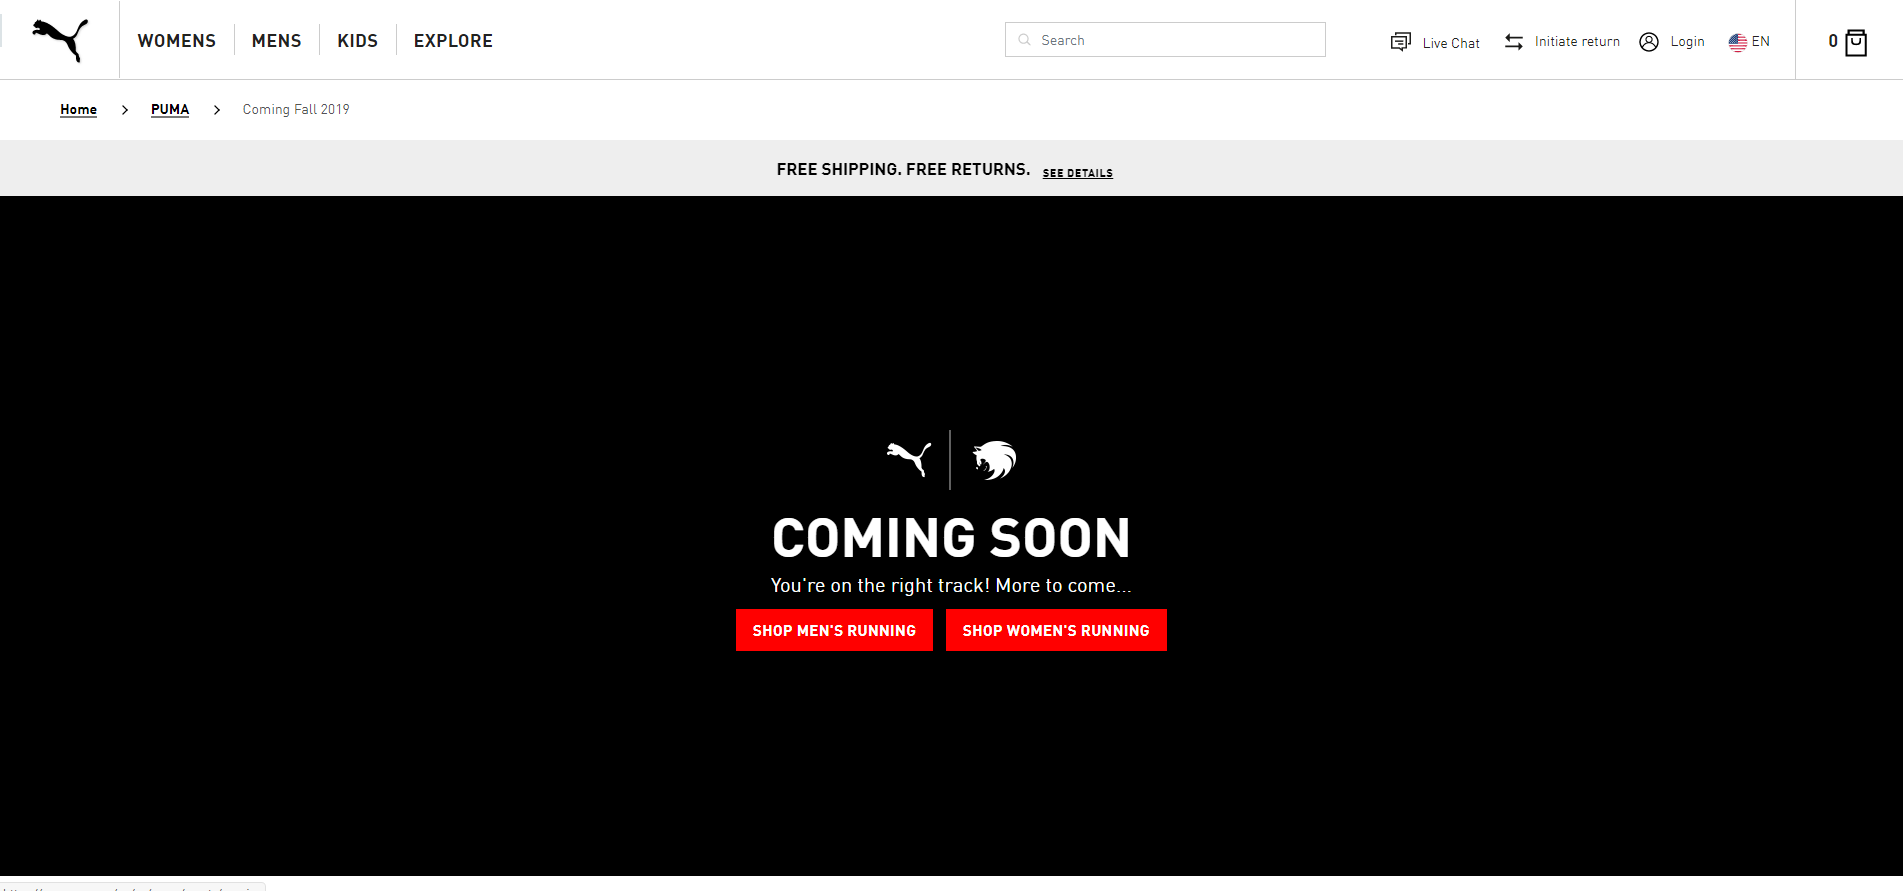Click the Search input field
This screenshot has width=1903, height=891.
click(1165, 40)
